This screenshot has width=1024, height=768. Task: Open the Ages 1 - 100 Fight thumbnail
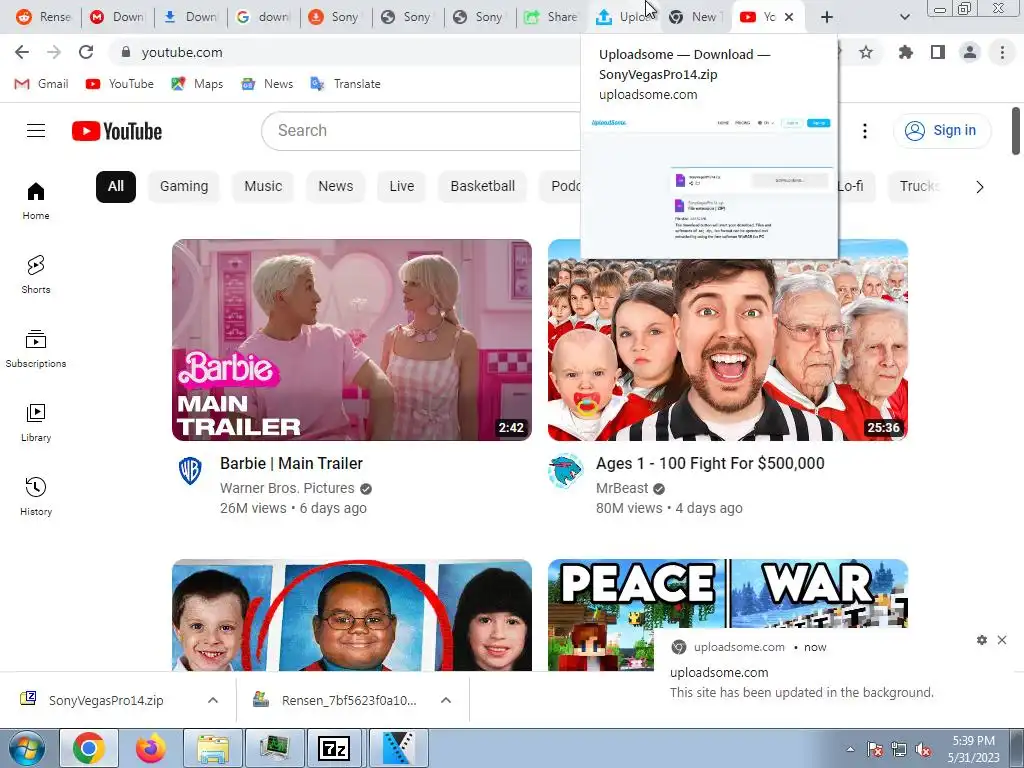pos(728,349)
